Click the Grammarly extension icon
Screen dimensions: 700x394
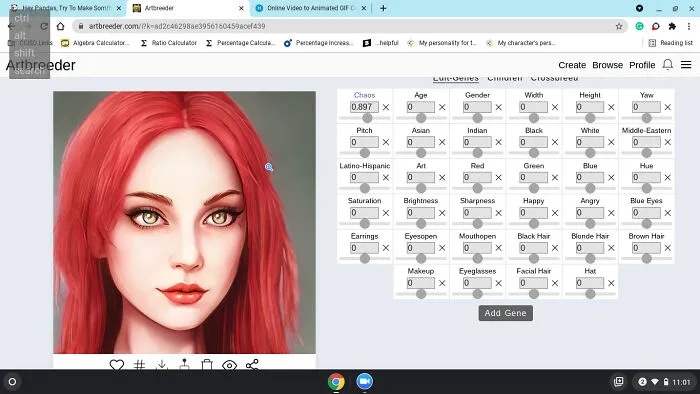[x=639, y=26]
